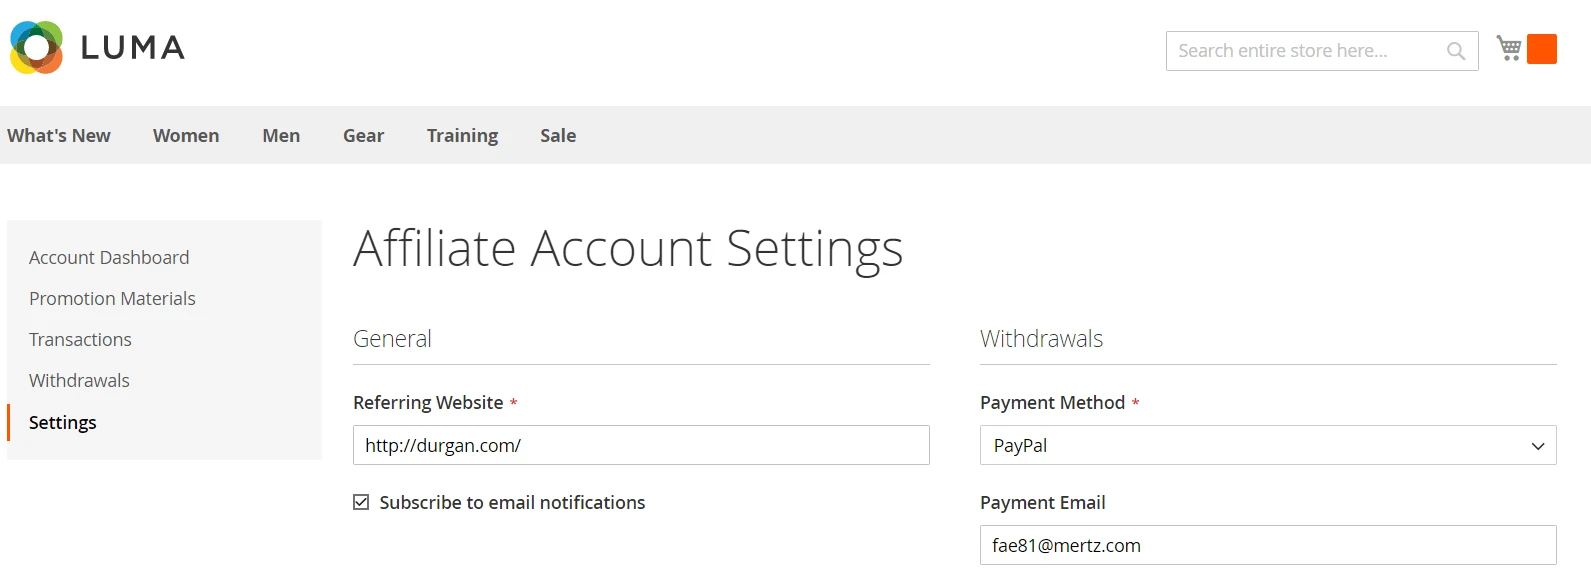Click the store search box

point(1300,50)
